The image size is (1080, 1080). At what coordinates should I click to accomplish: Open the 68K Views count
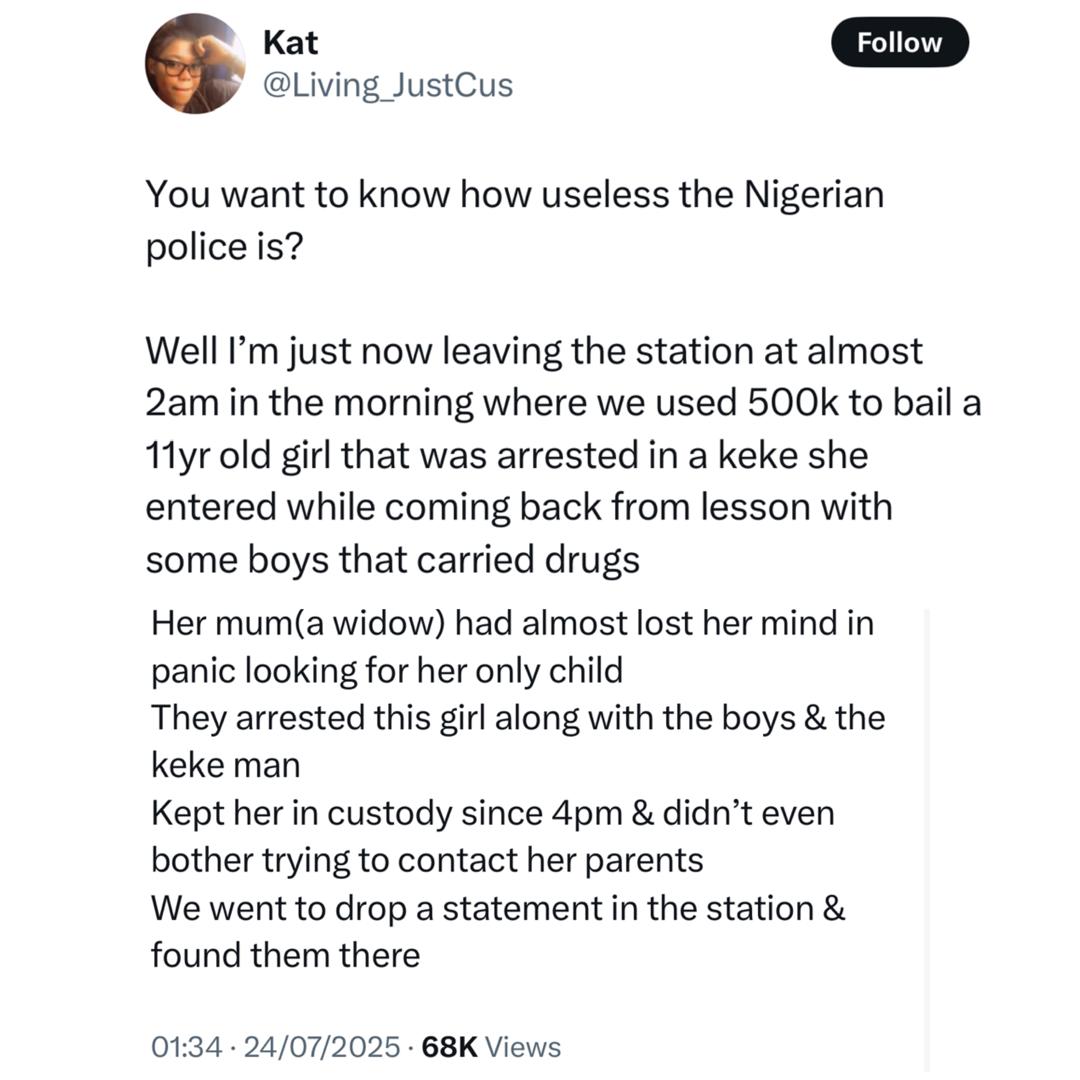492,1046
